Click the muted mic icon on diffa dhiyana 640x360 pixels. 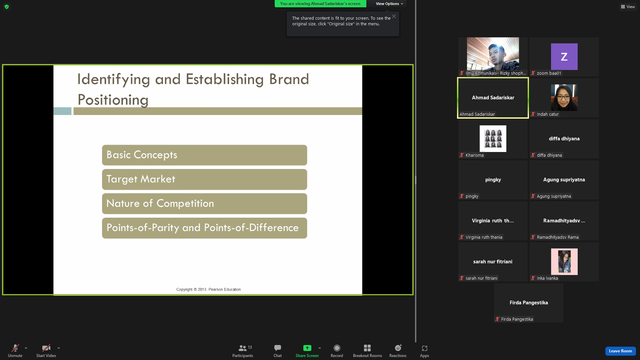click(x=533, y=155)
